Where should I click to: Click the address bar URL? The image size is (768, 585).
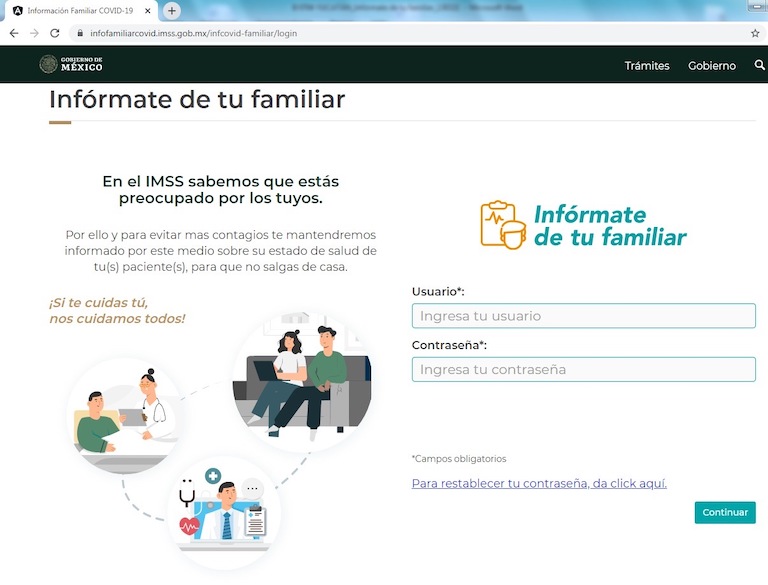(193, 33)
